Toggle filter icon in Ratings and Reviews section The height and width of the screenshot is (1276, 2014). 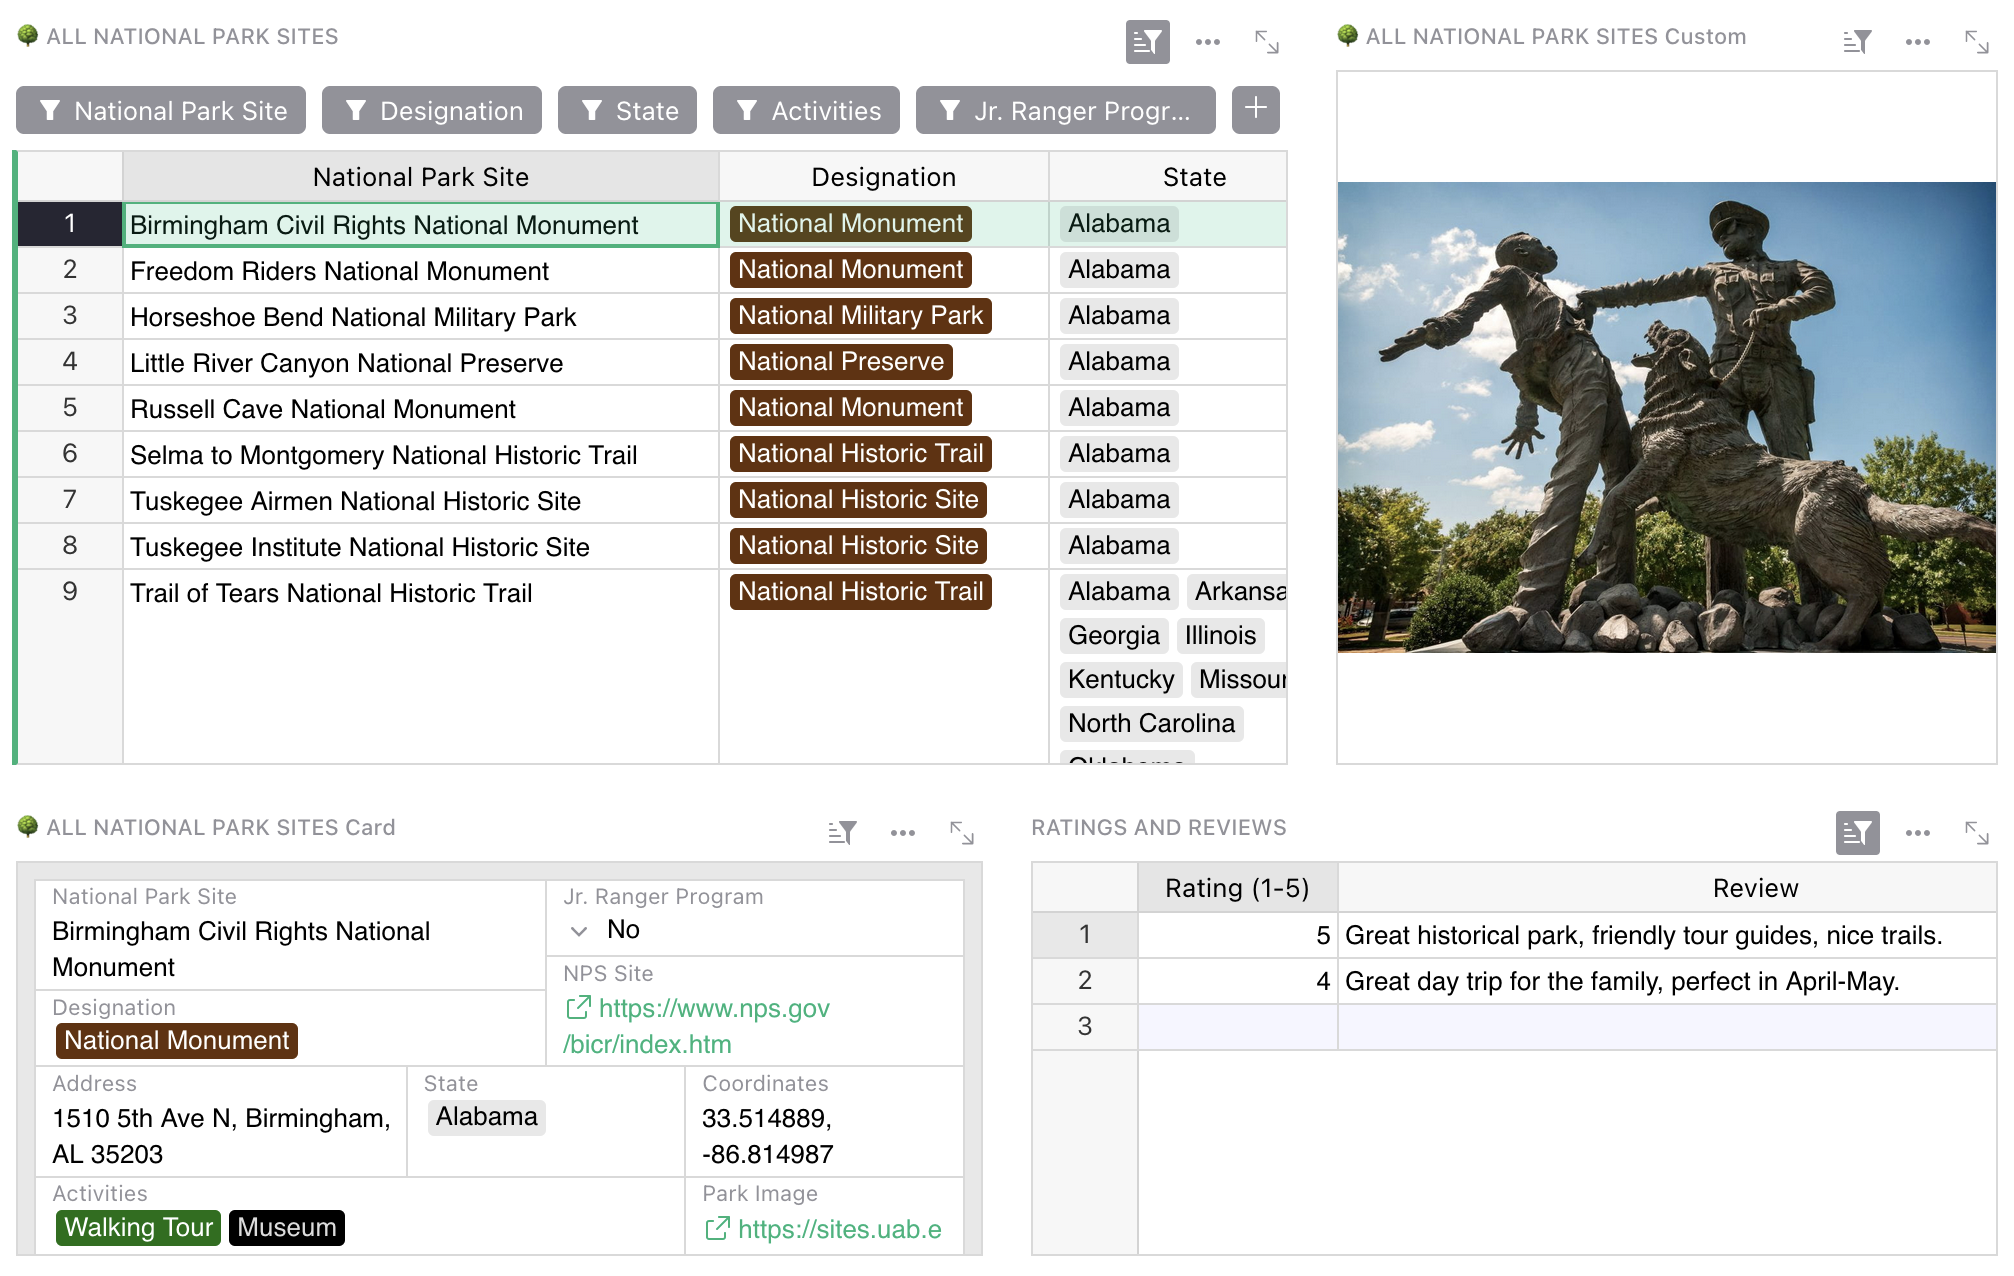(x=1857, y=833)
